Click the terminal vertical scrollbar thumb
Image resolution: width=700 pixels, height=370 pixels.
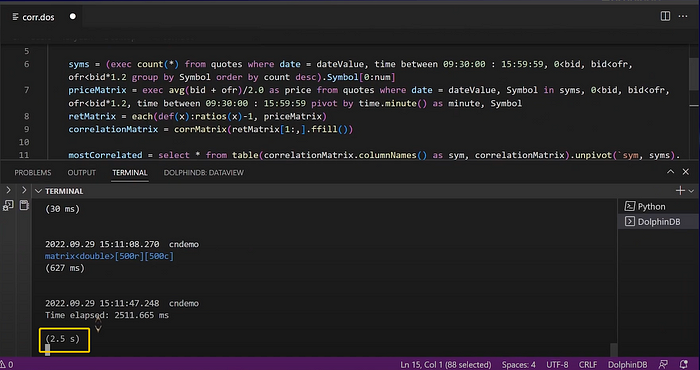pyautogui.click(x=614, y=349)
